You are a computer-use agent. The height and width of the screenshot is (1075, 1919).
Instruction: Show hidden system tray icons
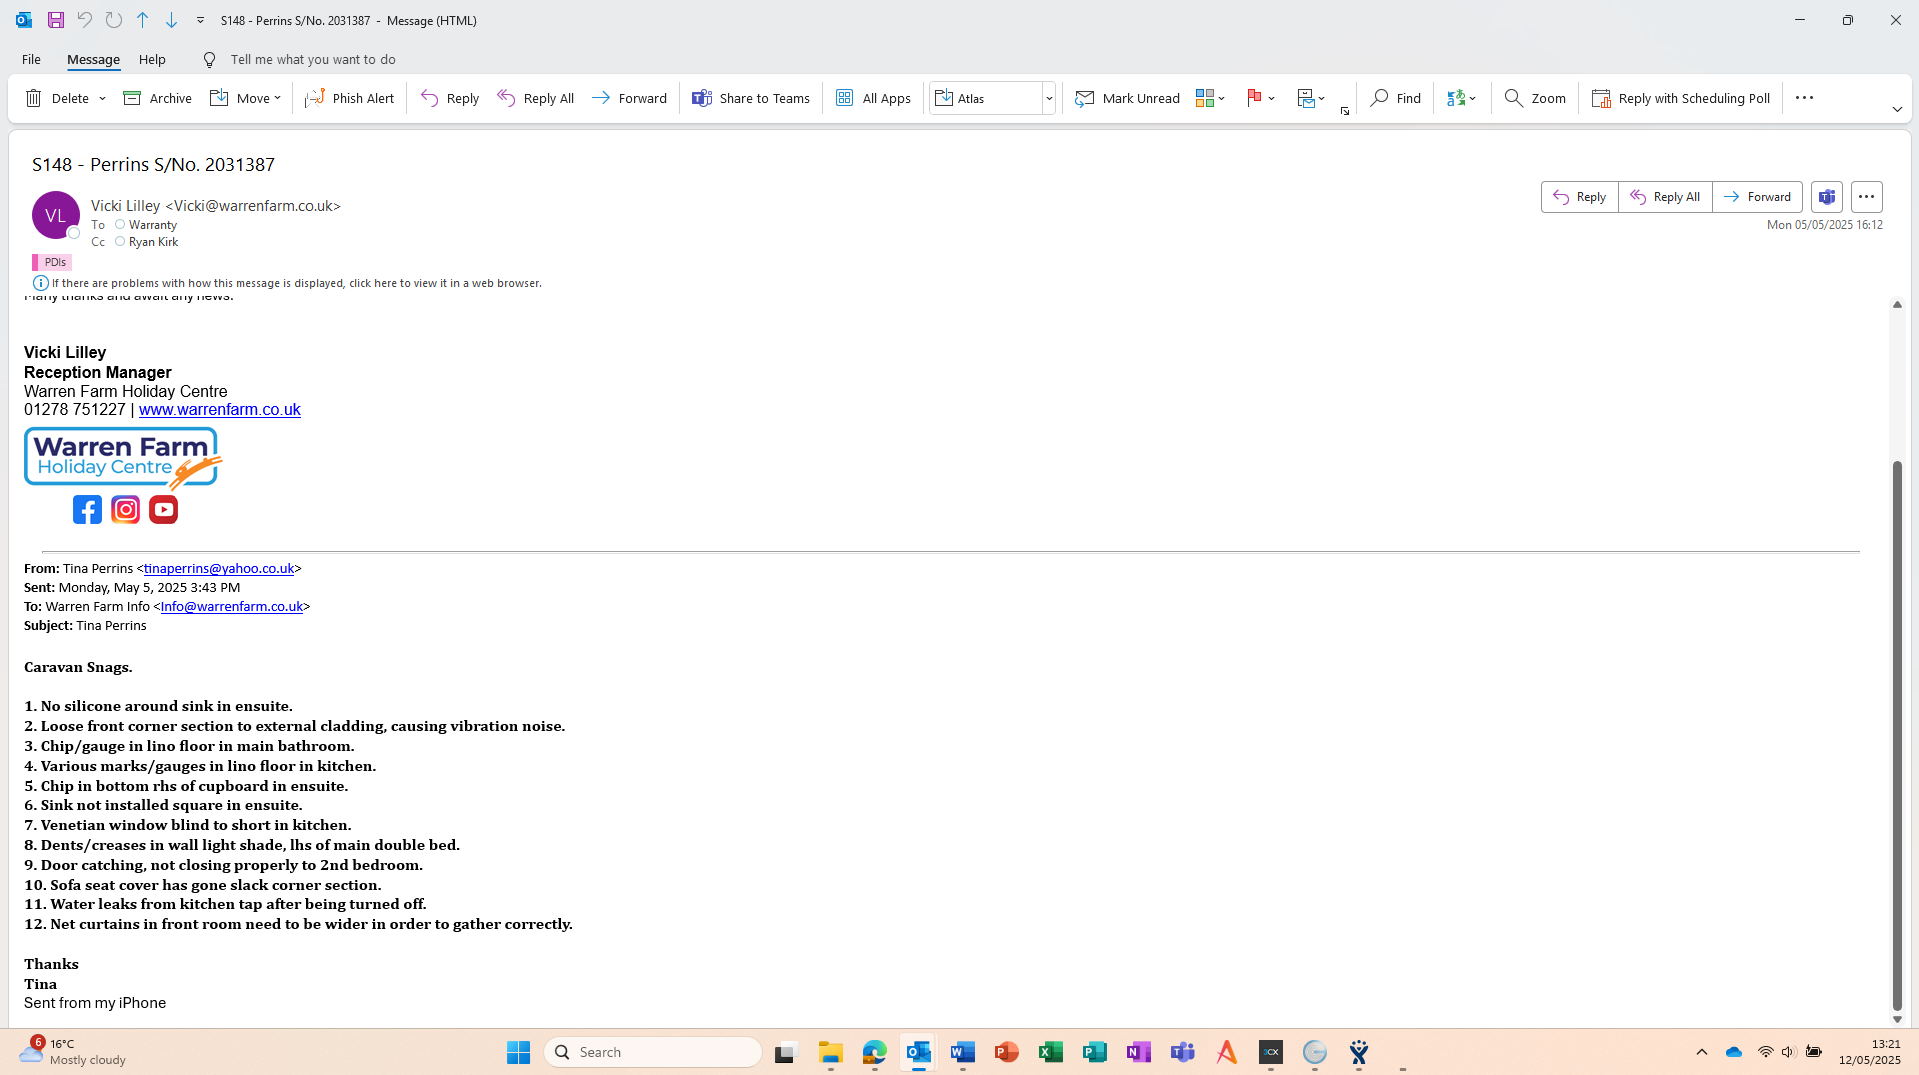[1702, 1052]
